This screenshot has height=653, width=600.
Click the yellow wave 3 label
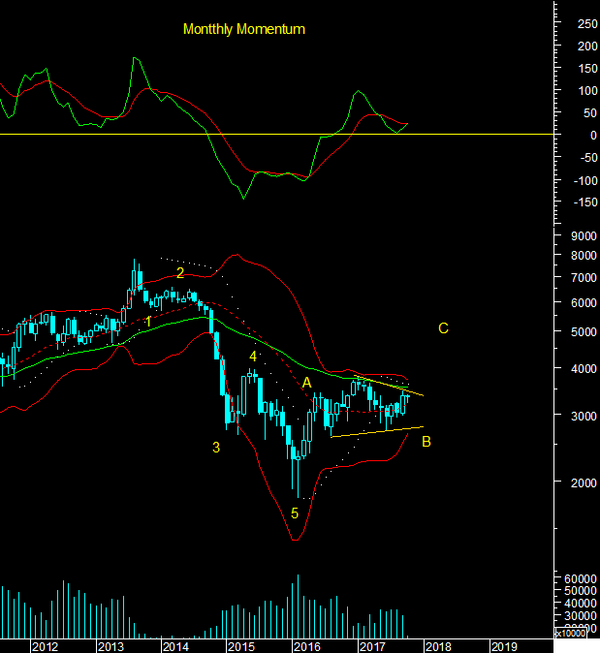tap(216, 447)
